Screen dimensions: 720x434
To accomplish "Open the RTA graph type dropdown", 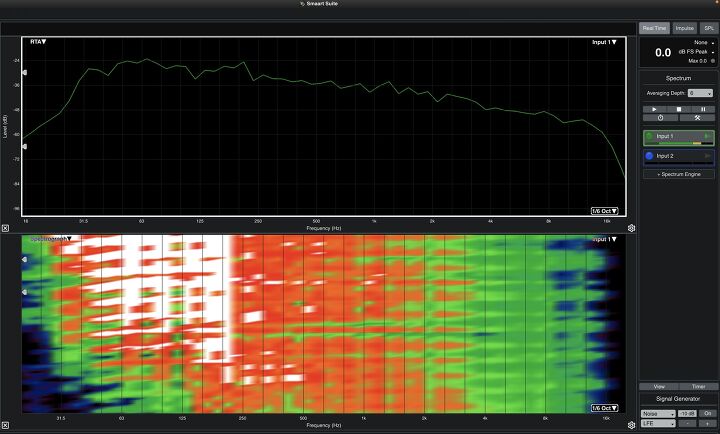I will point(38,42).
